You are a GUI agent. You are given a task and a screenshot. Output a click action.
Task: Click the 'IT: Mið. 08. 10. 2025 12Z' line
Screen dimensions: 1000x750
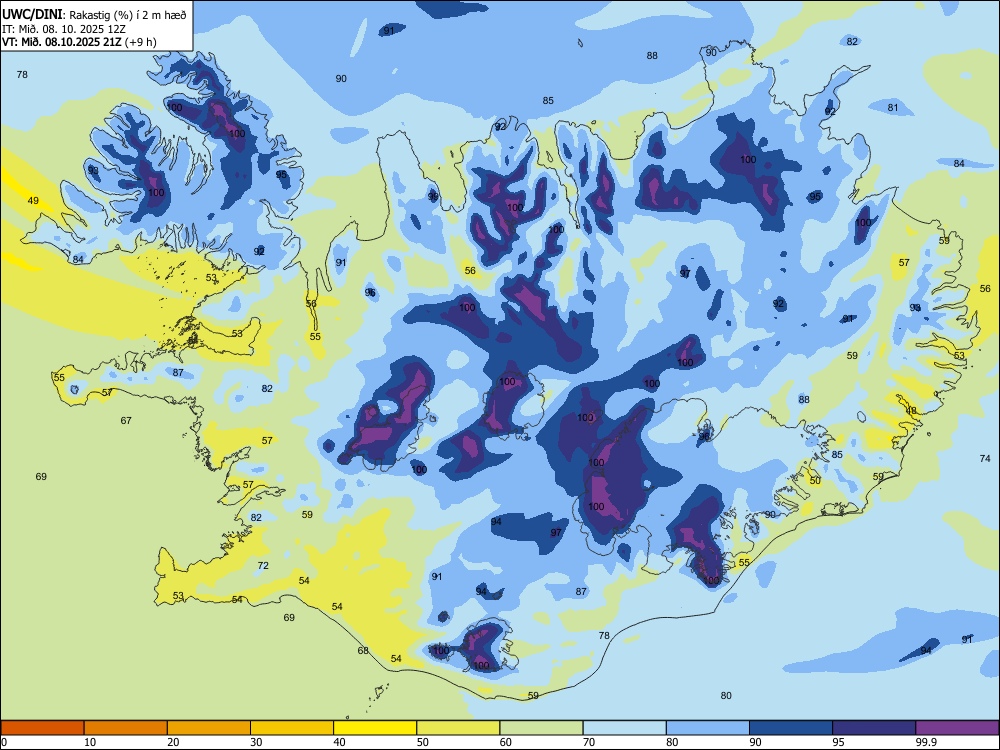coord(64,29)
